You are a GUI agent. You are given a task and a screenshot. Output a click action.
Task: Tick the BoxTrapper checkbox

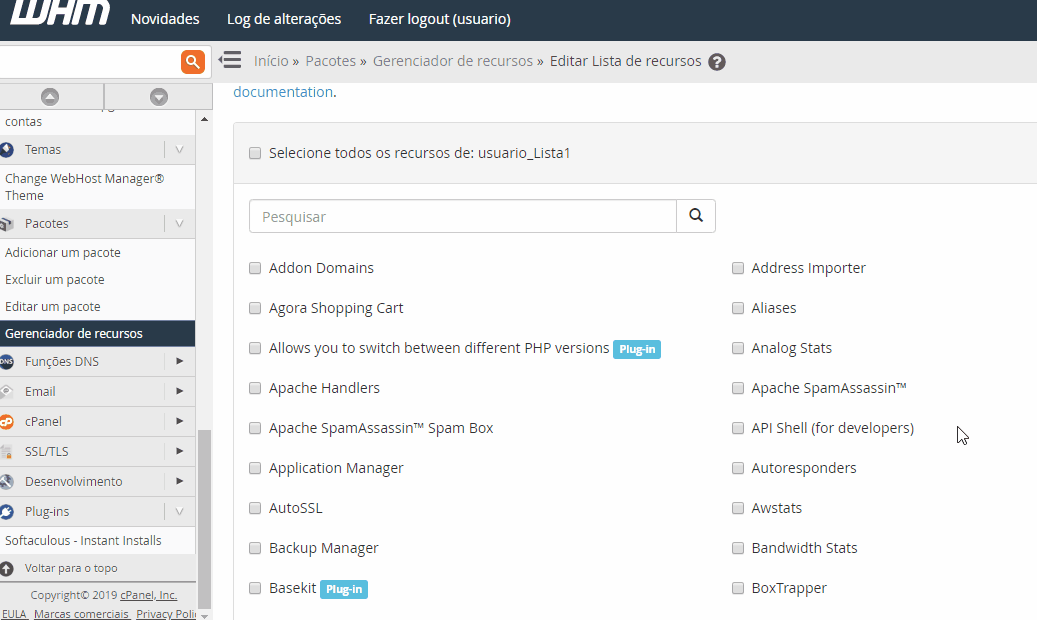737,588
